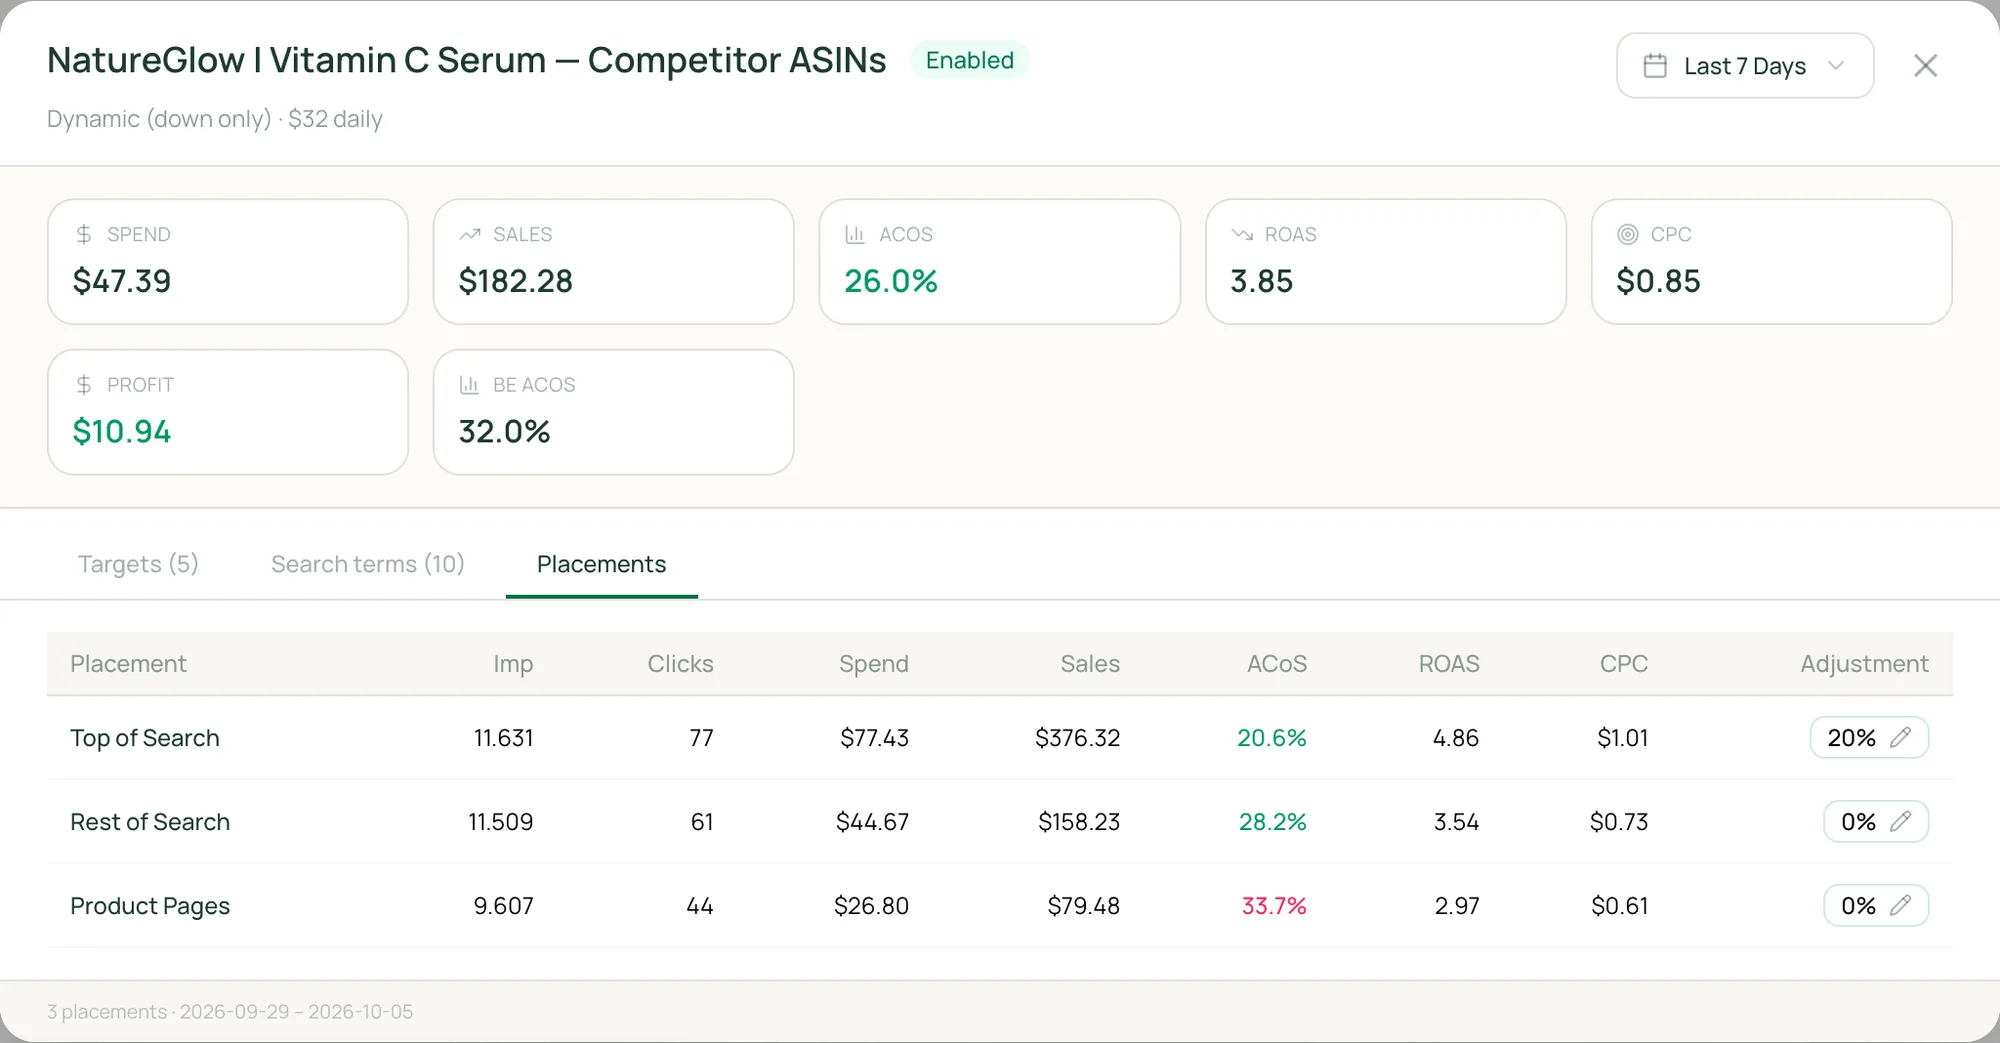Click the calendar icon in date picker

click(1655, 66)
